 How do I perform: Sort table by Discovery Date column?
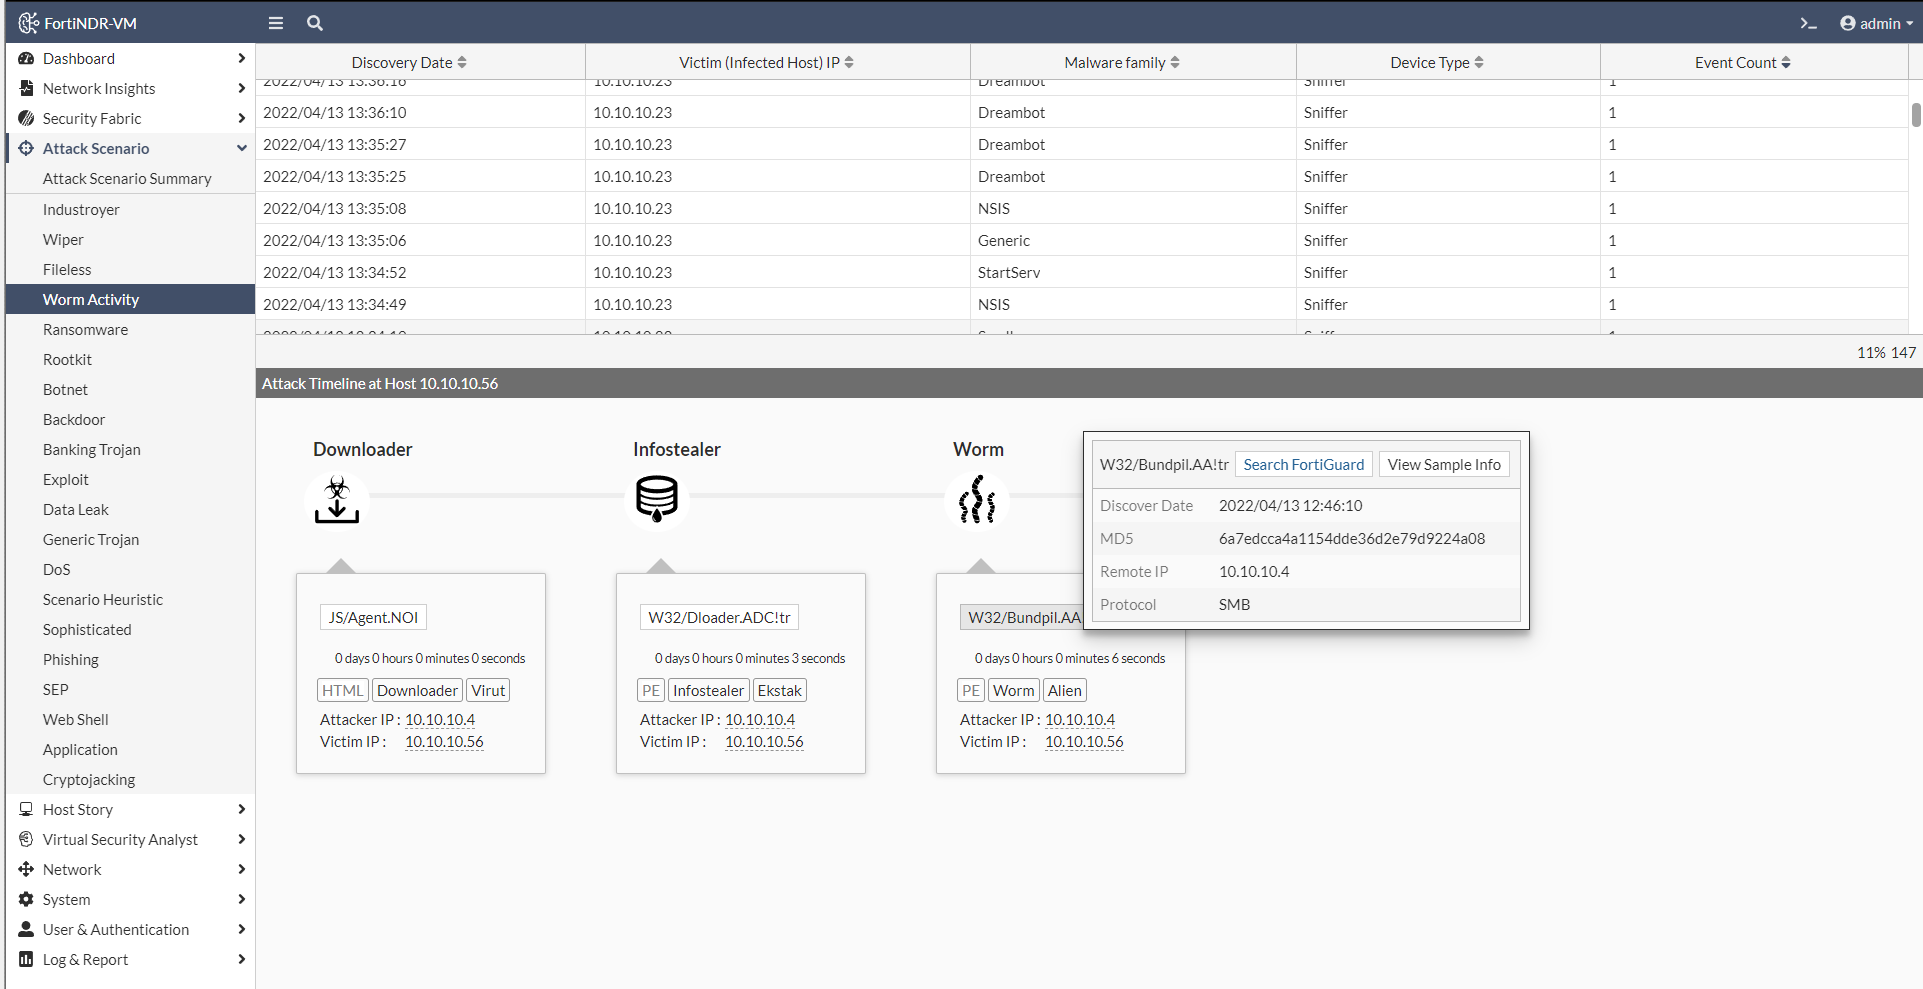tap(409, 62)
